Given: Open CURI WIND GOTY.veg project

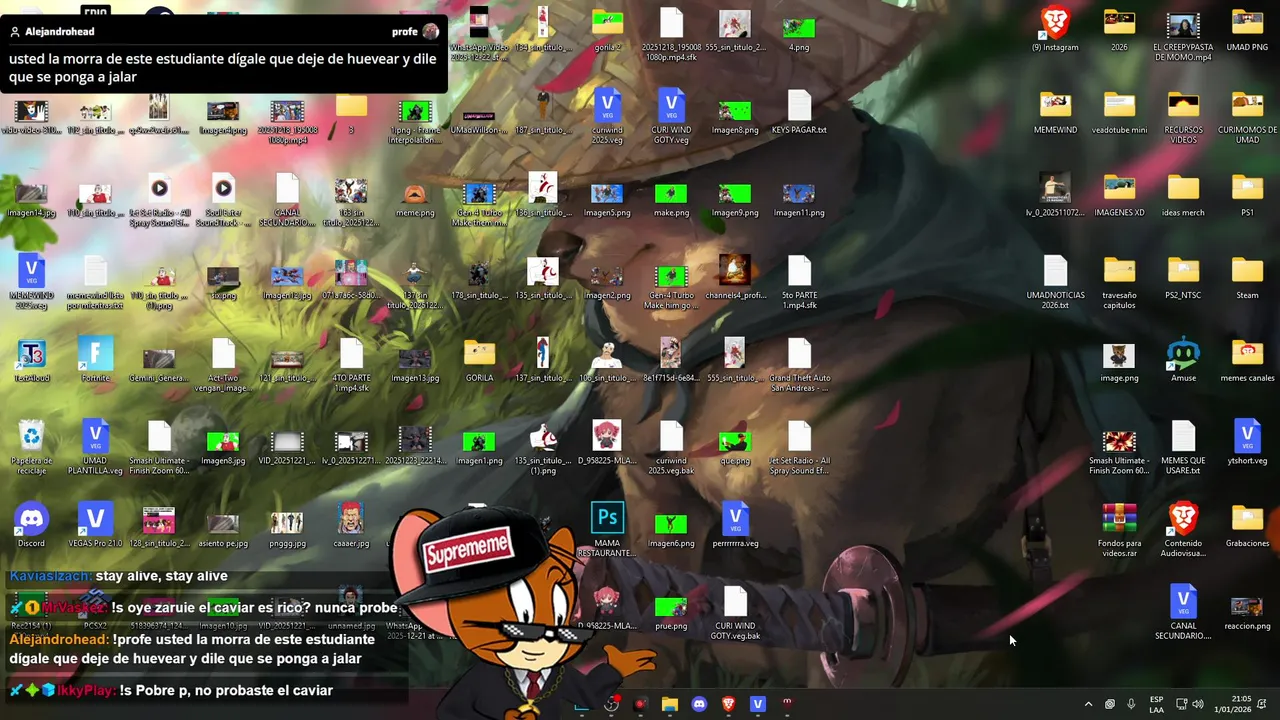Looking at the screenshot, I should pos(671,118).
